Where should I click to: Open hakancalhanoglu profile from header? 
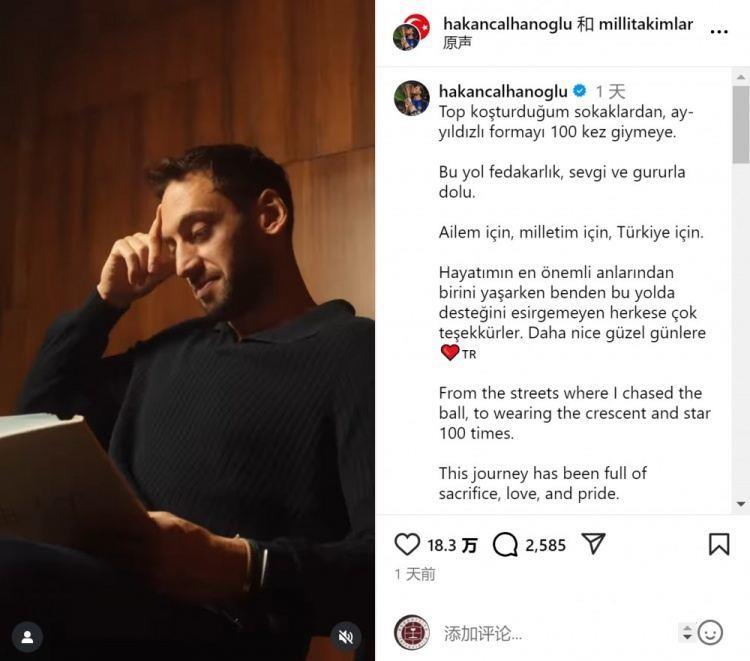(x=507, y=24)
